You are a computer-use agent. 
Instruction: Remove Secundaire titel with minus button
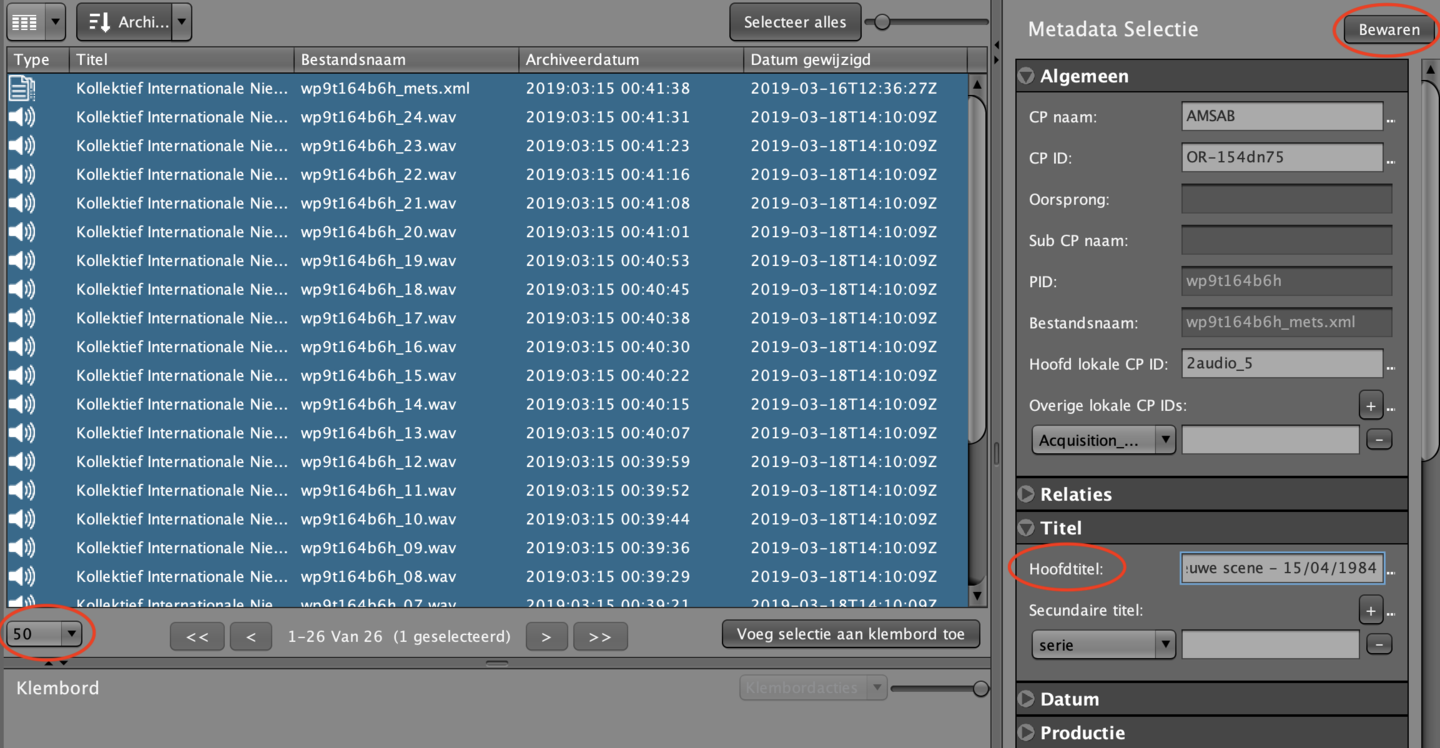[x=1379, y=645]
